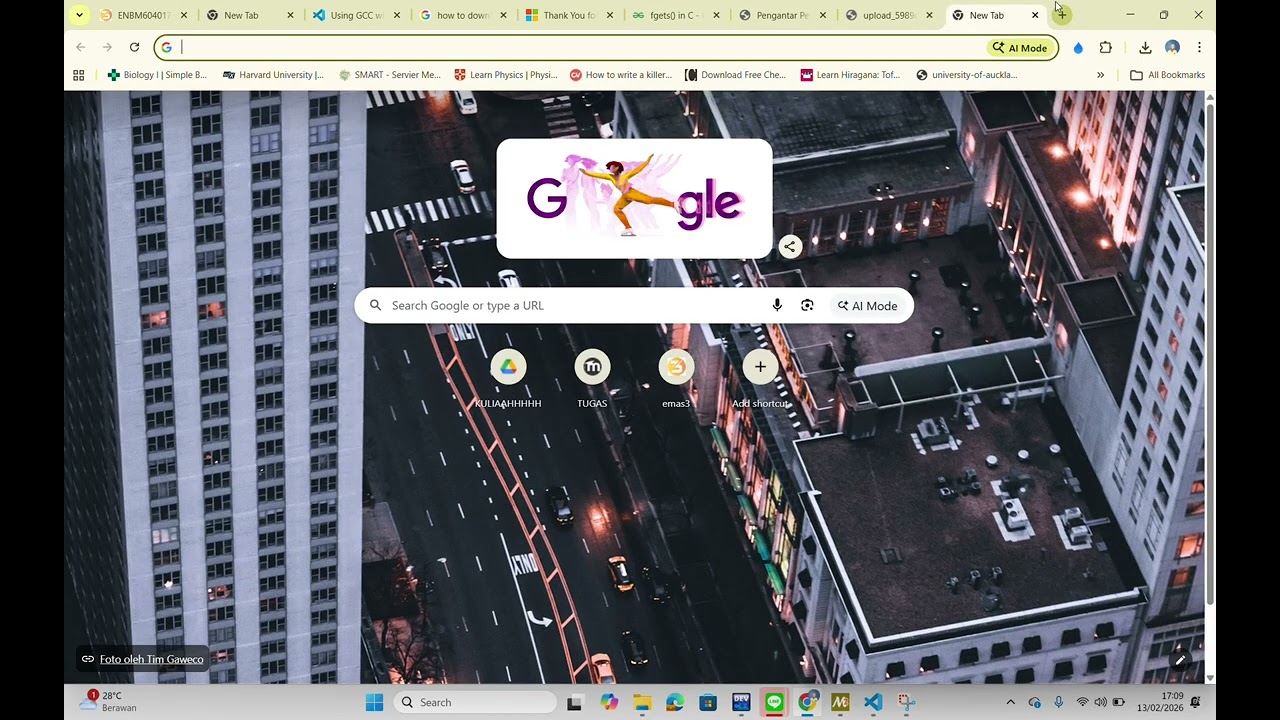Screen dimensions: 1280x720
Task: Open Microsoft Store from the taskbar
Action: point(708,702)
